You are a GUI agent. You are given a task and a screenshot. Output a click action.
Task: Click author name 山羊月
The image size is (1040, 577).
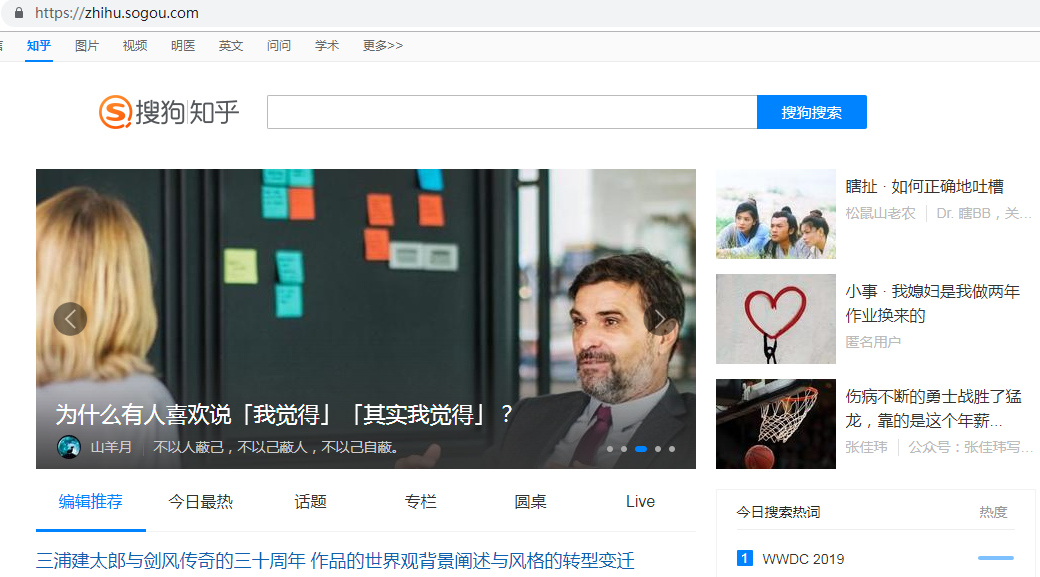click(x=111, y=448)
